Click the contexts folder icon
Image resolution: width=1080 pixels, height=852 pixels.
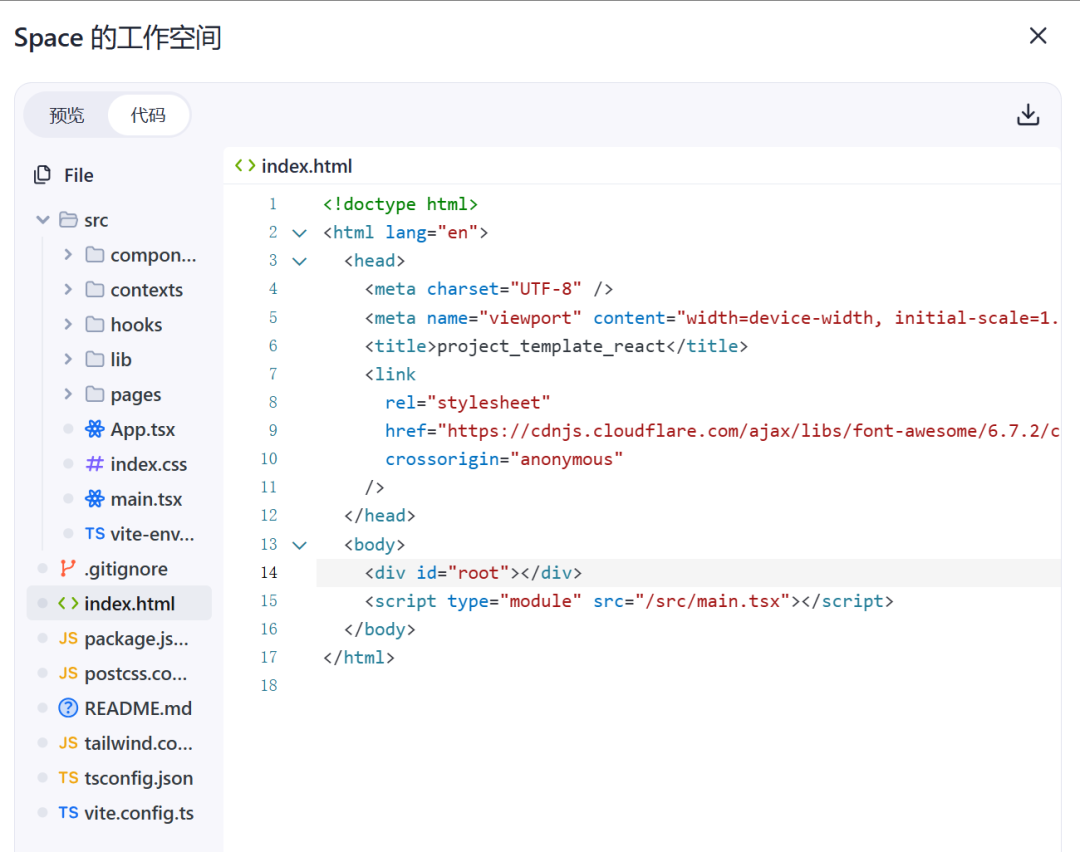click(94, 289)
